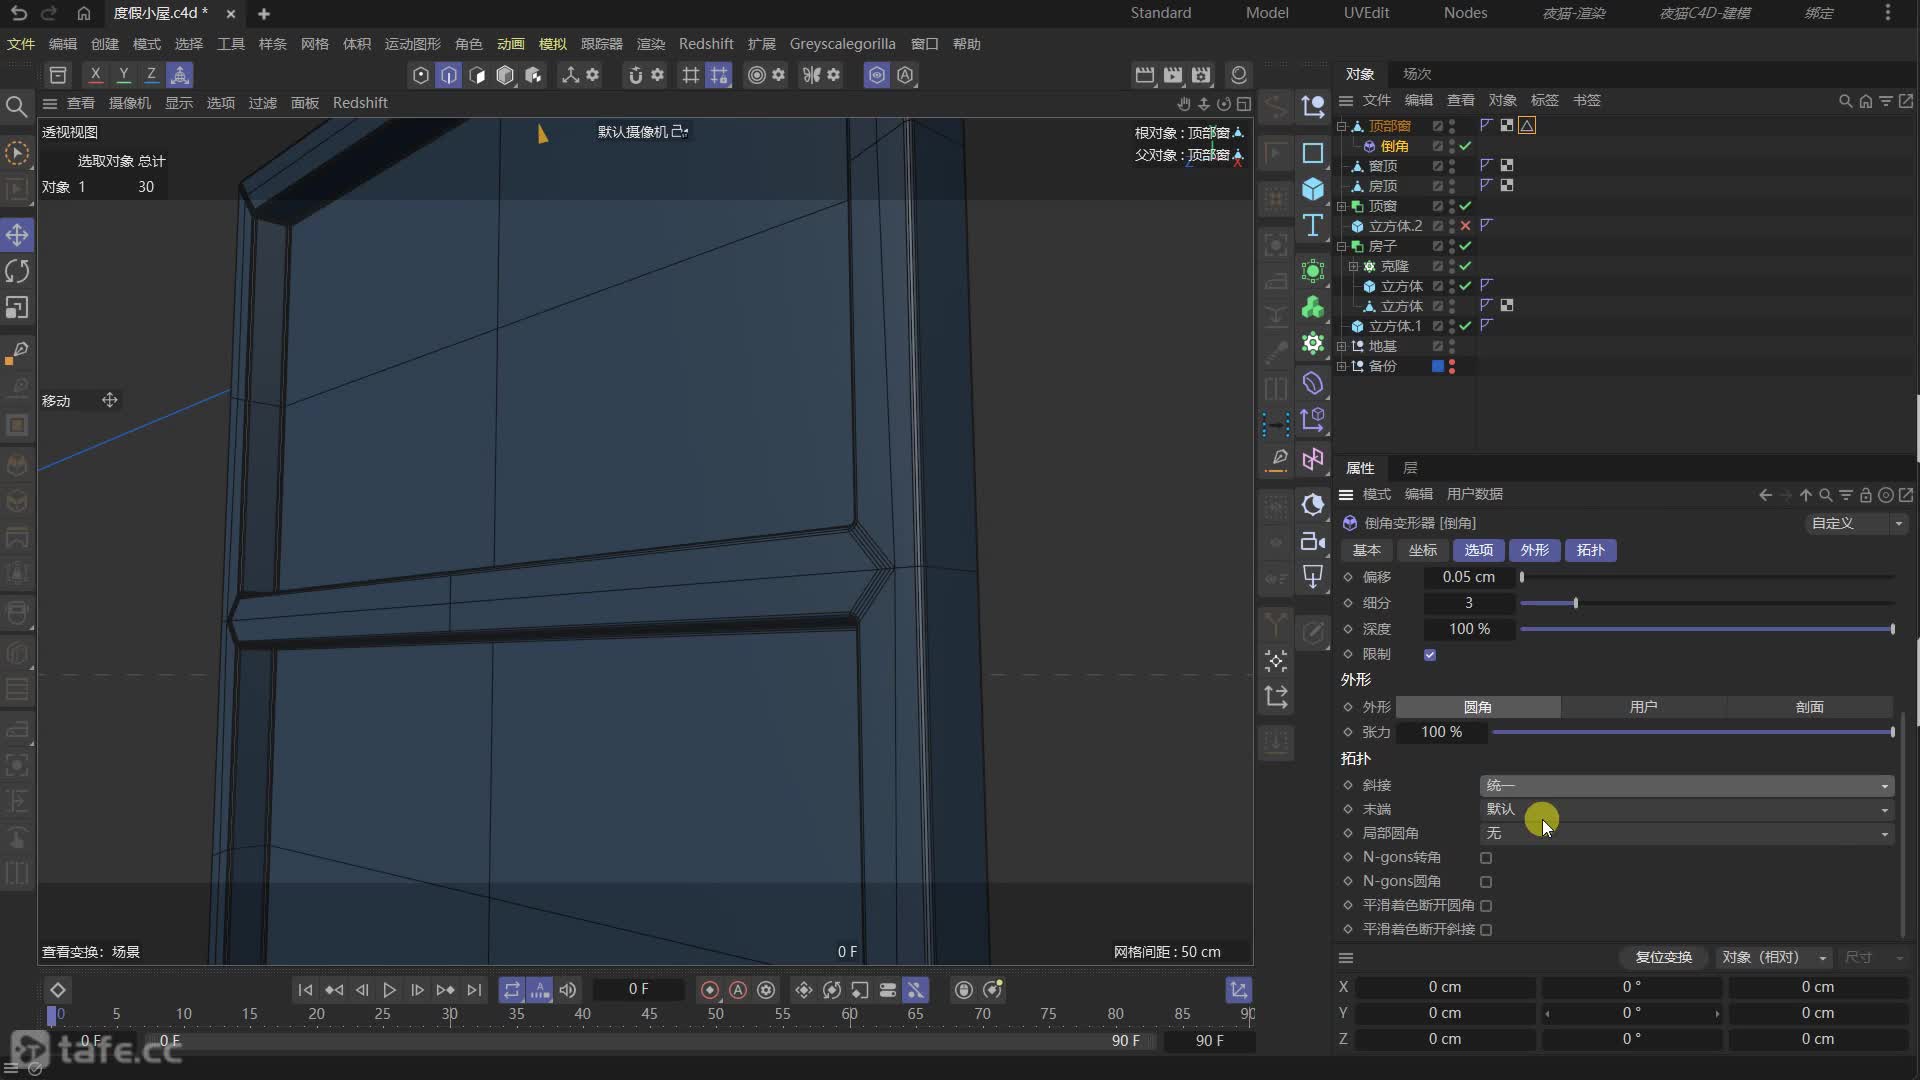
Task: Record active objects keyframe button
Action: point(710,990)
